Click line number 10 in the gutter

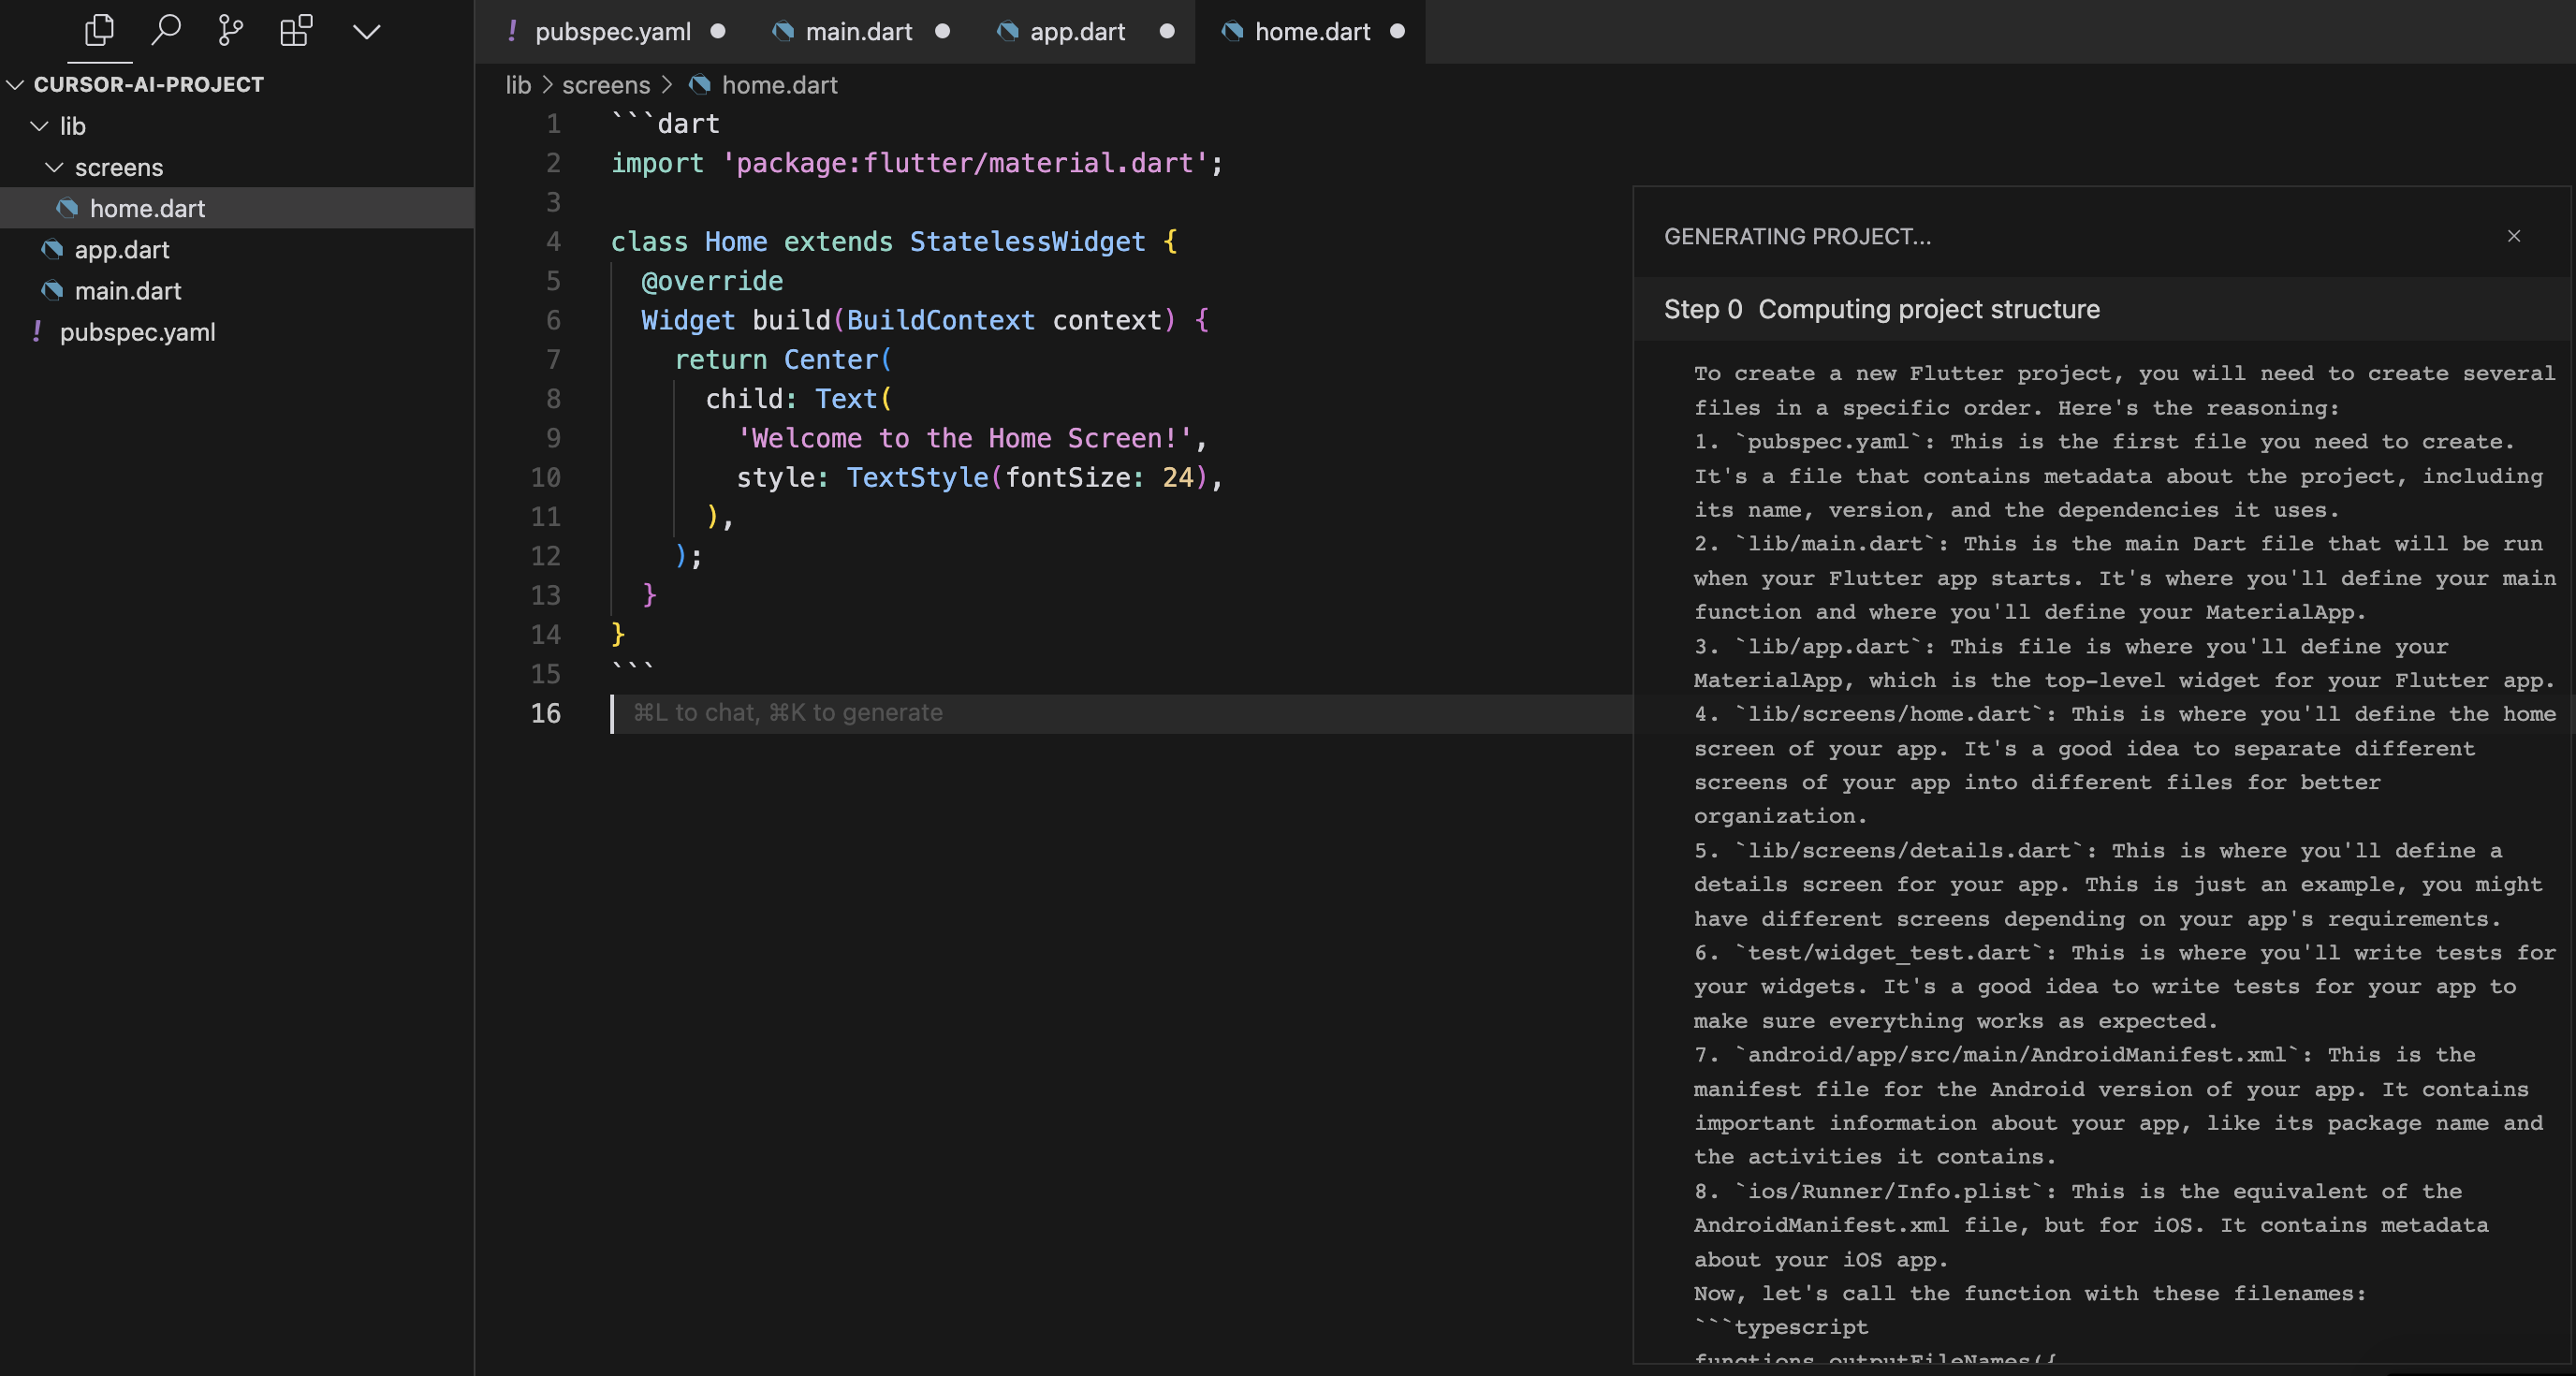(546, 478)
